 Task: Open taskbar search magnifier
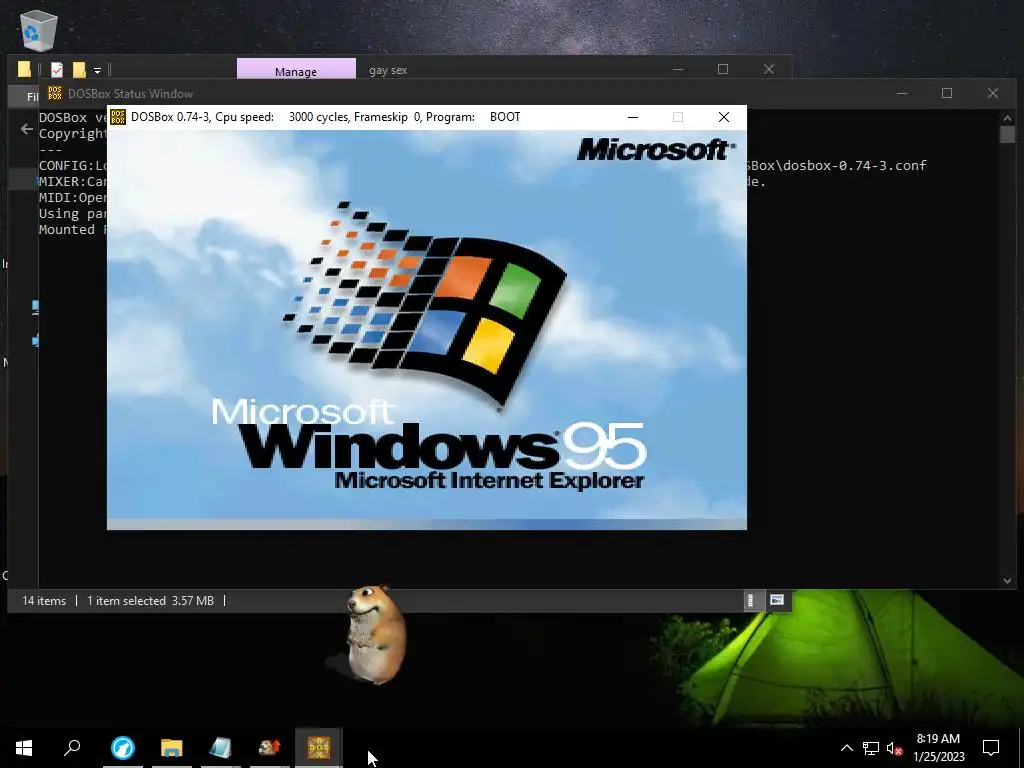72,747
